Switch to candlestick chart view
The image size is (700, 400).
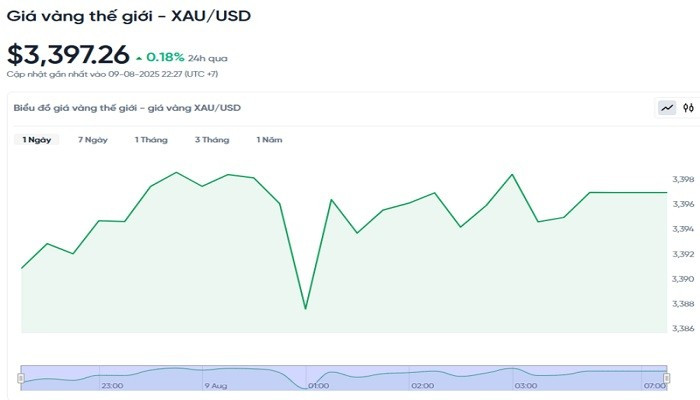point(688,108)
